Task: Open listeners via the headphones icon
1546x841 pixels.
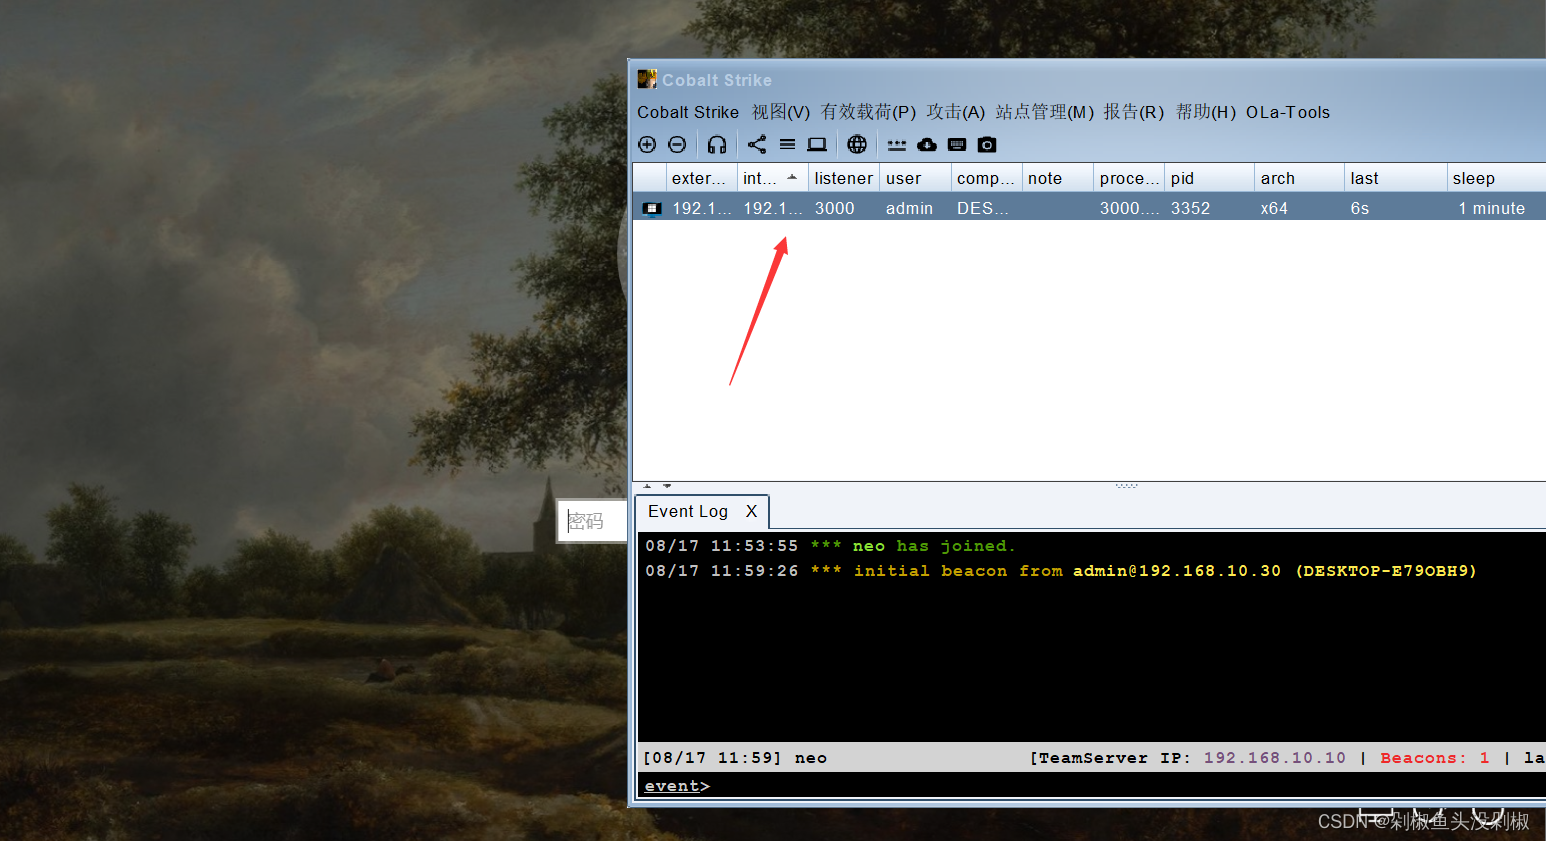Action: click(x=717, y=145)
